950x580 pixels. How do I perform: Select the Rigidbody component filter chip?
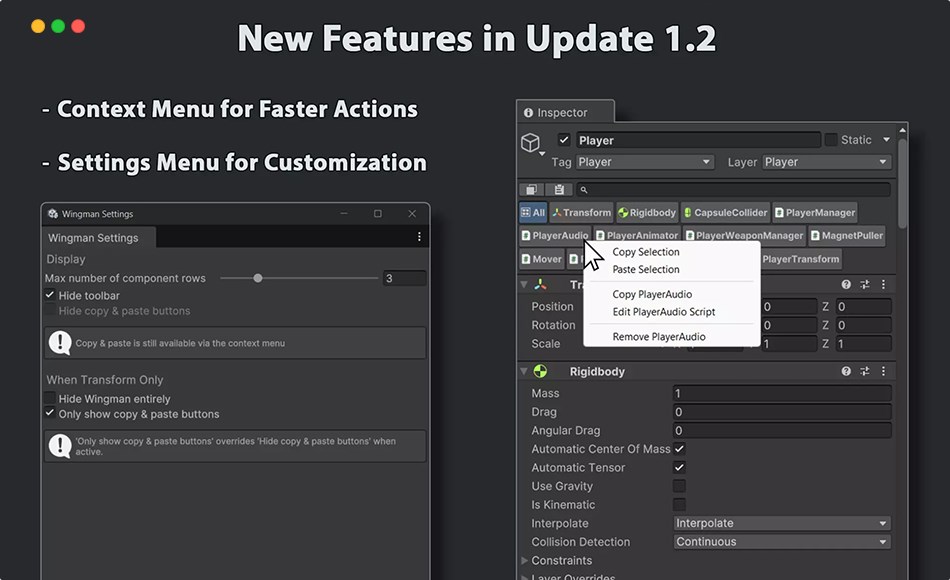[647, 212]
